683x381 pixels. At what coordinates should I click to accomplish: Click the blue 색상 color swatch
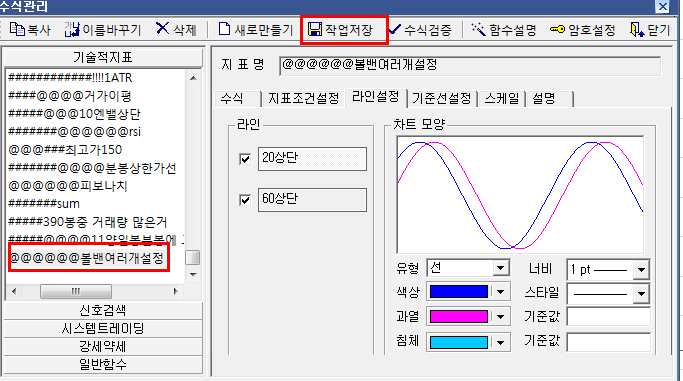coord(459,292)
